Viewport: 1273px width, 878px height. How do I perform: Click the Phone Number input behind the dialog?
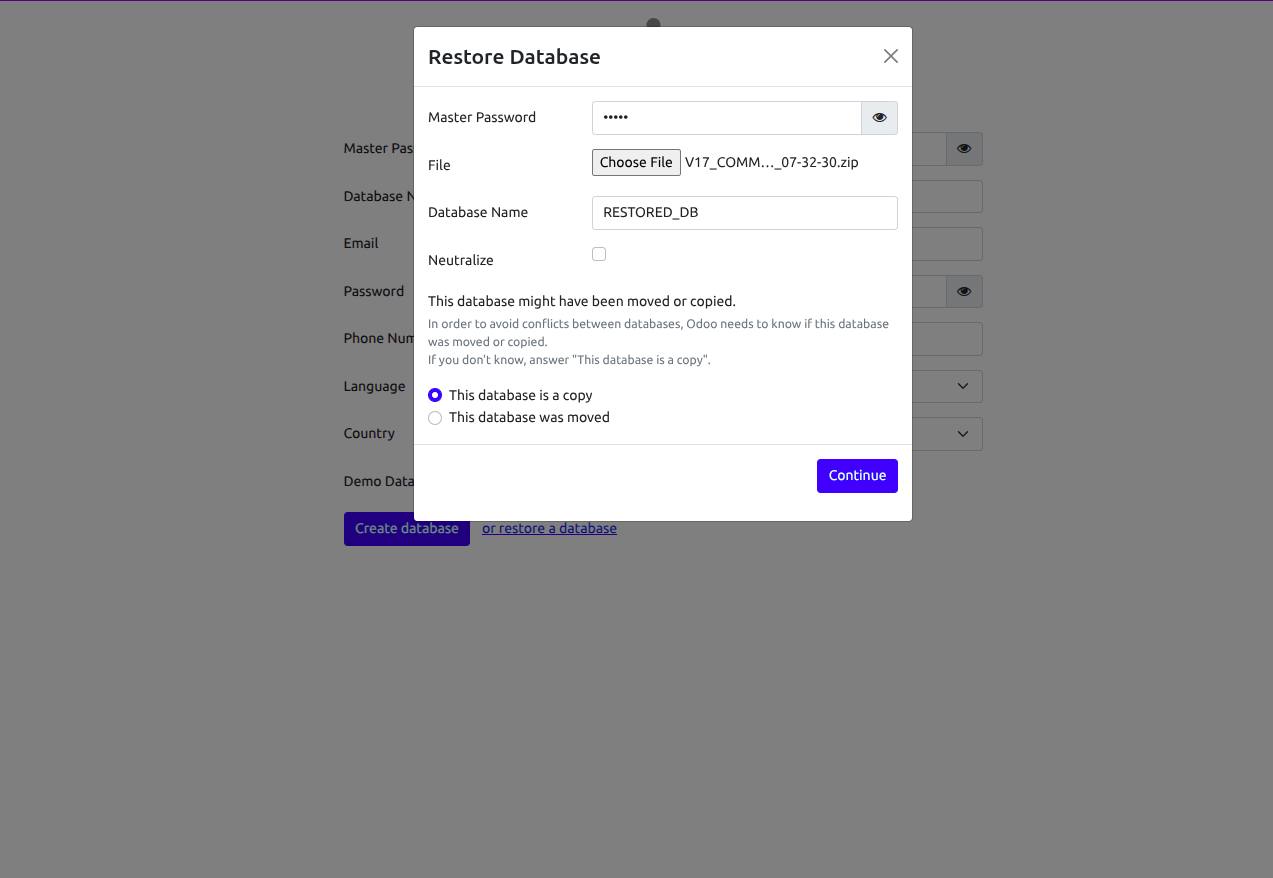click(x=946, y=339)
